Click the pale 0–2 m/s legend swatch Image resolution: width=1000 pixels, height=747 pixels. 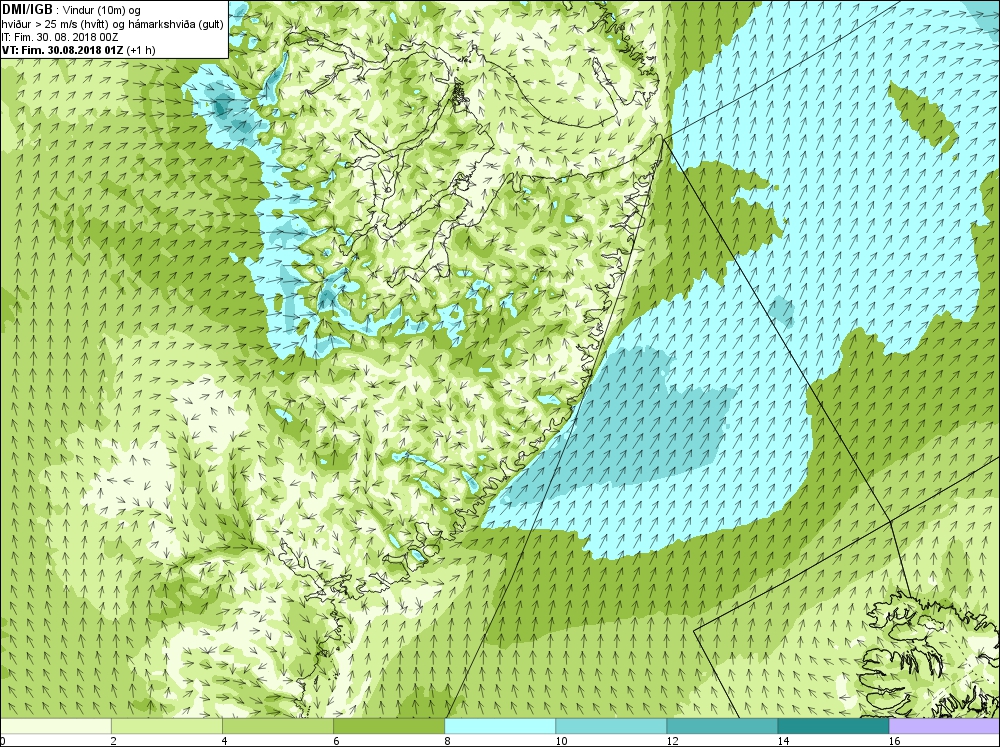(x=56, y=726)
